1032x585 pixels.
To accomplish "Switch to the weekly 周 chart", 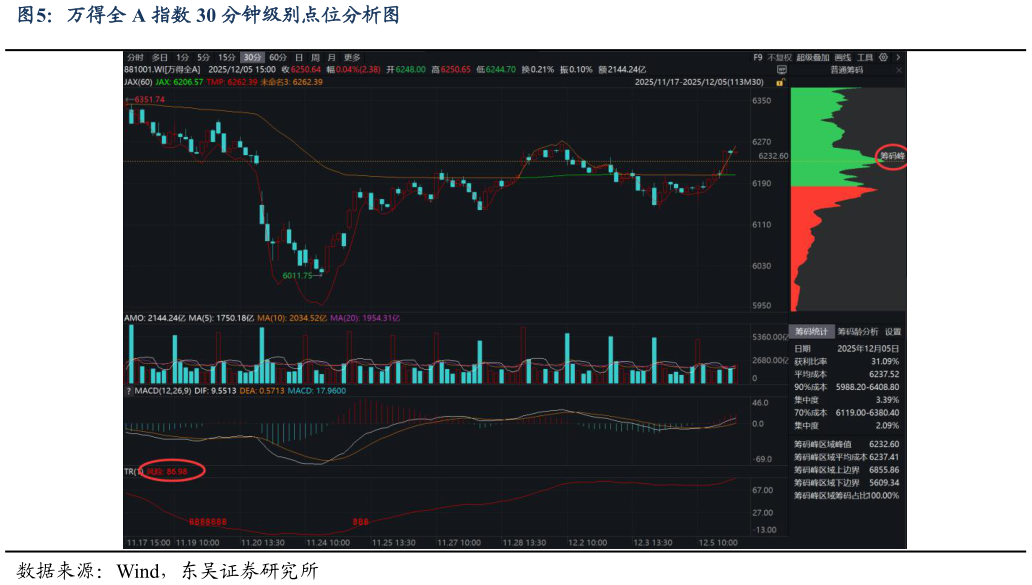I will [315, 57].
